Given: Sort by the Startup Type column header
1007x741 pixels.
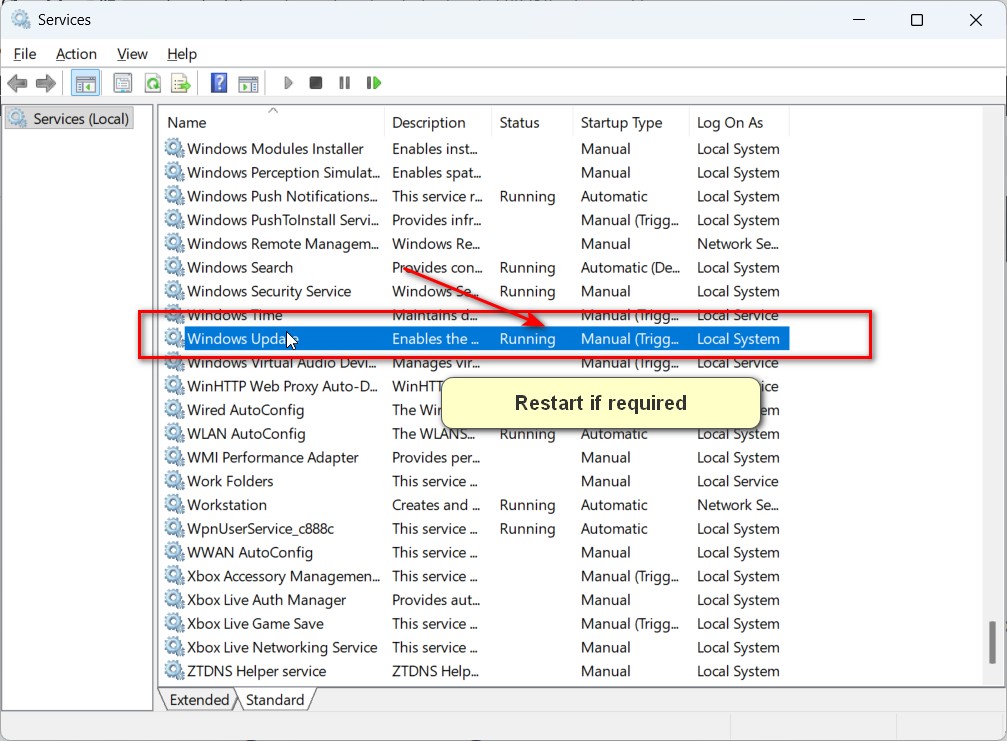Looking at the screenshot, I should tap(630, 123).
